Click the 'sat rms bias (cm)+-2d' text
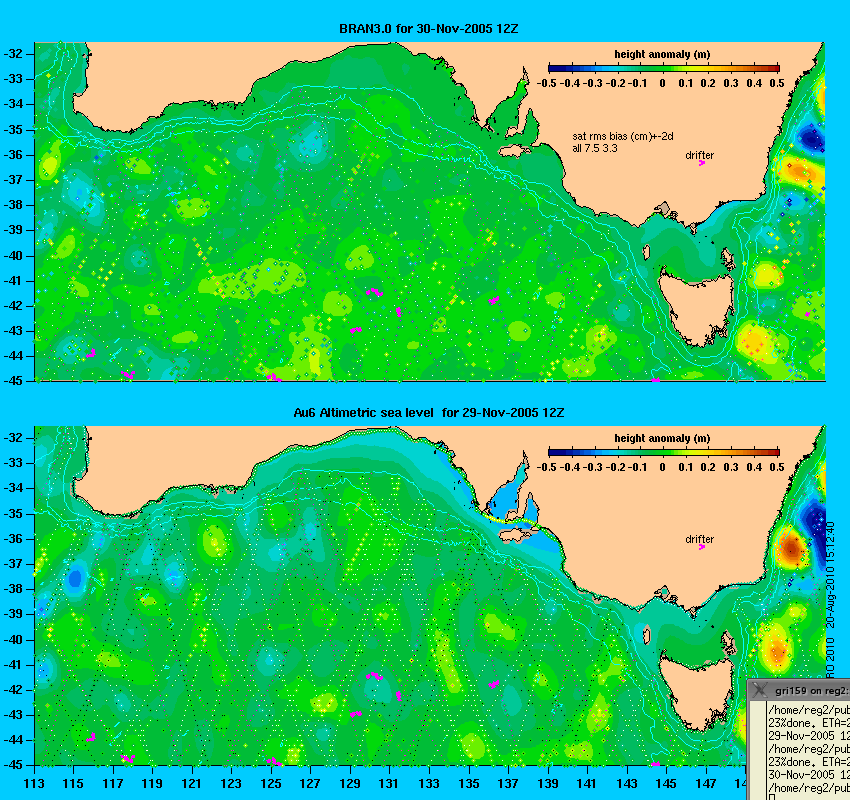Screen dimensions: 850x800 (623, 137)
